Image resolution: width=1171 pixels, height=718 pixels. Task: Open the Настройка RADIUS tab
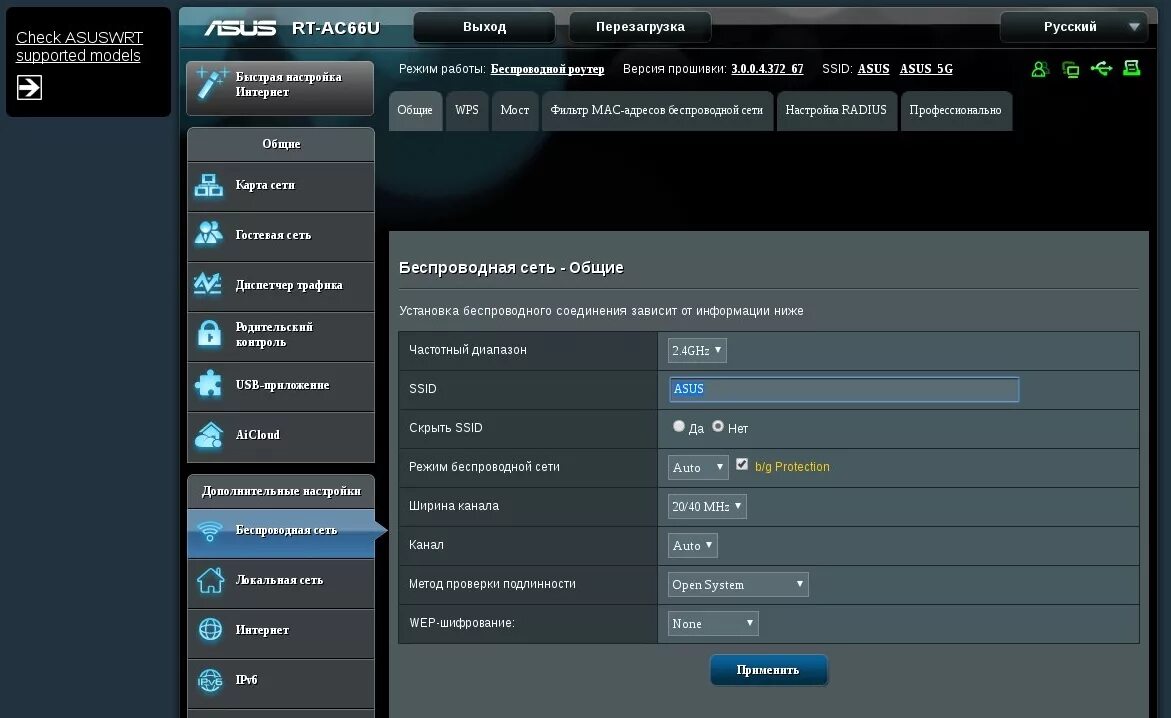coord(836,111)
